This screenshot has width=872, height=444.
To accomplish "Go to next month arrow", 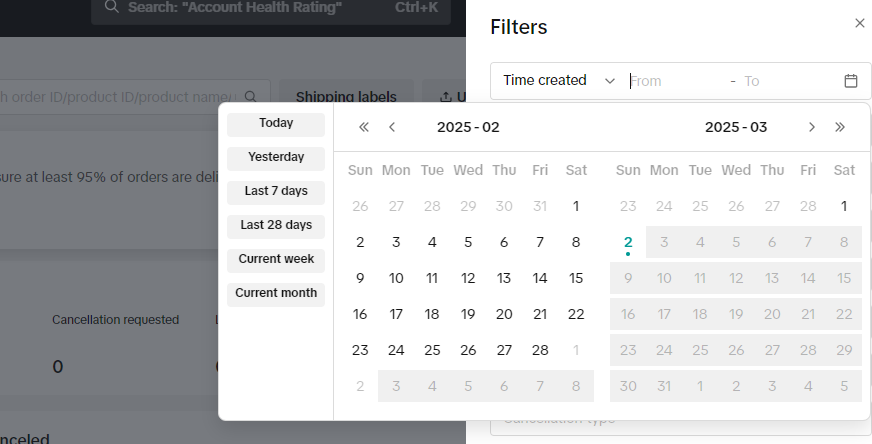I will [x=812, y=127].
